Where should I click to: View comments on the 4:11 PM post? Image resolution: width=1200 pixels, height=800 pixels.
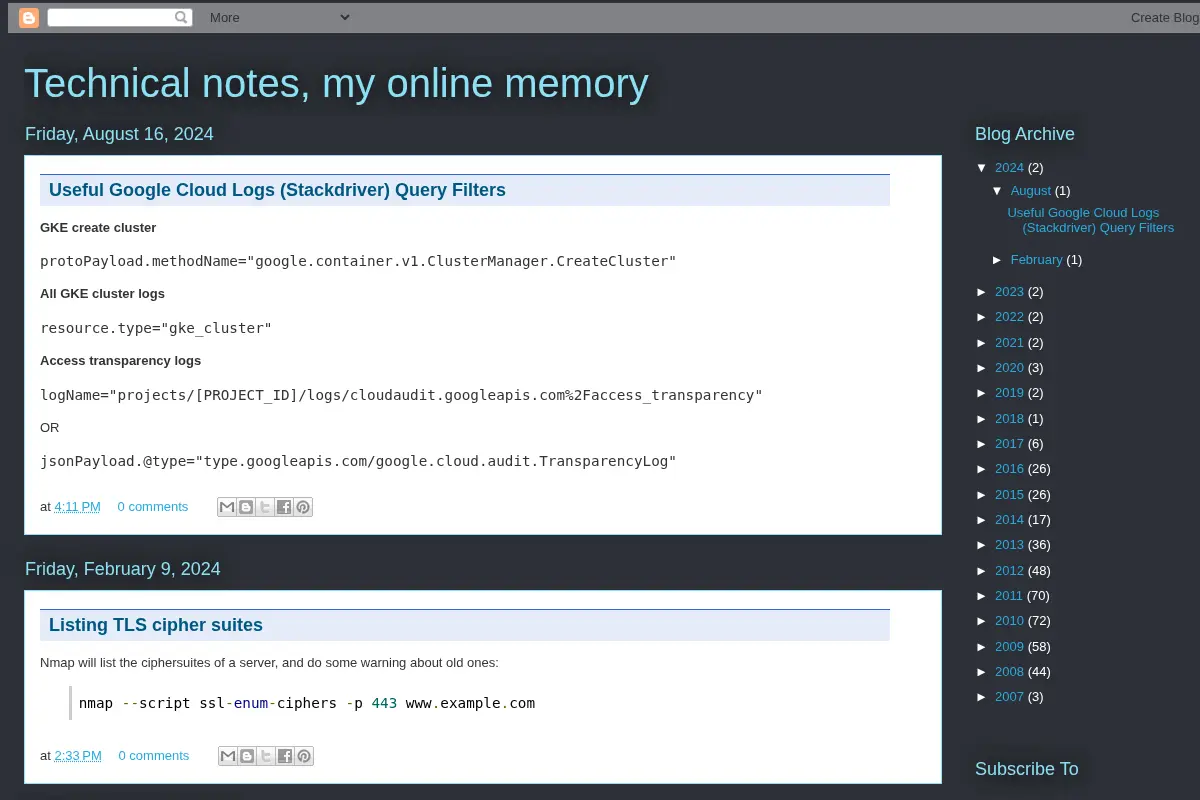point(153,507)
